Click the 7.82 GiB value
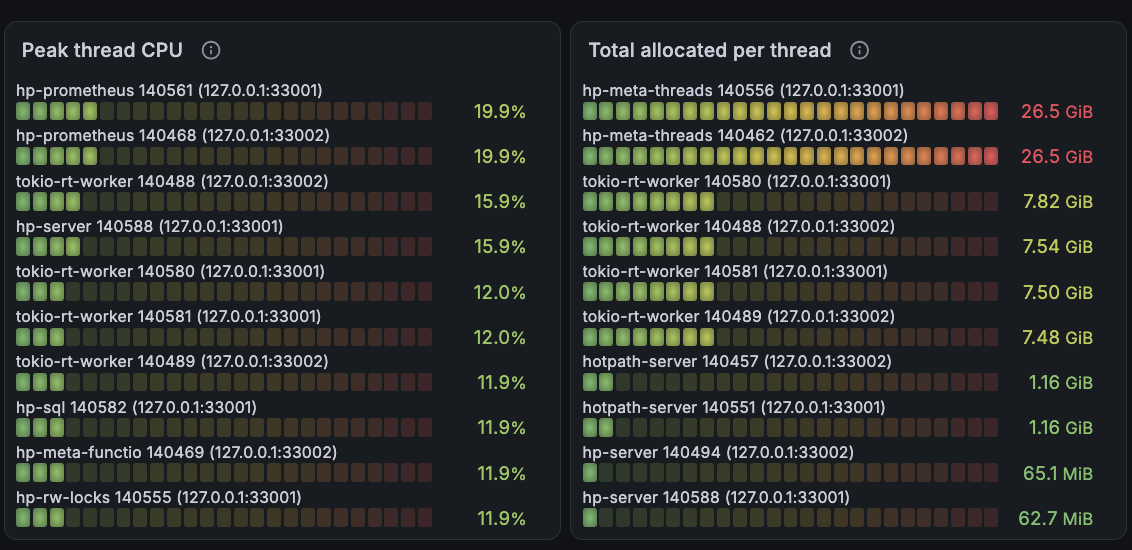Viewport: 1132px width, 550px height. coord(1058,202)
